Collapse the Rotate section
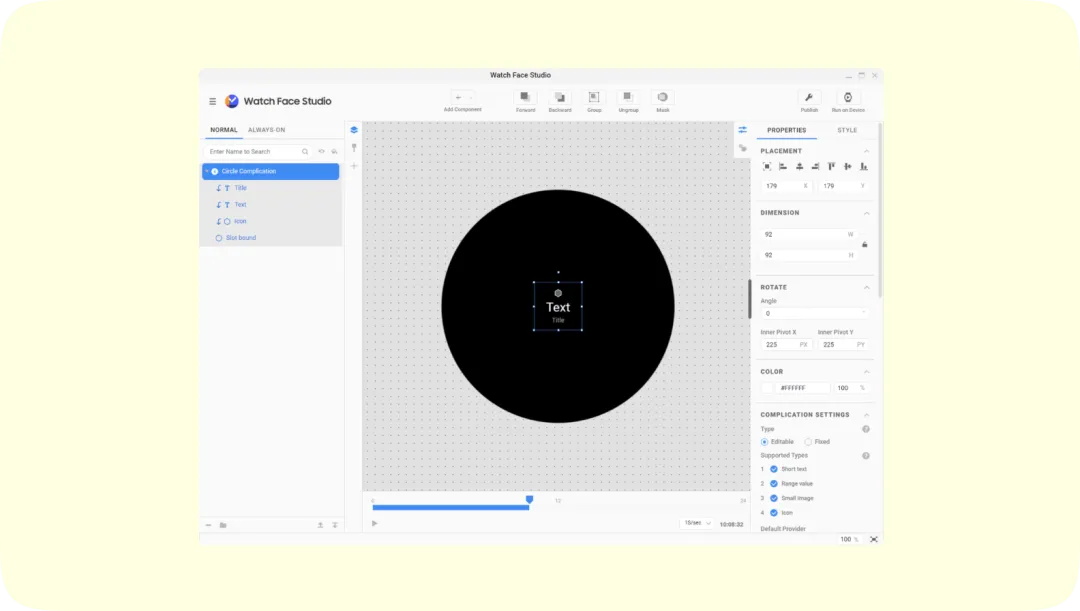This screenshot has height=611, width=1080. click(x=866, y=287)
